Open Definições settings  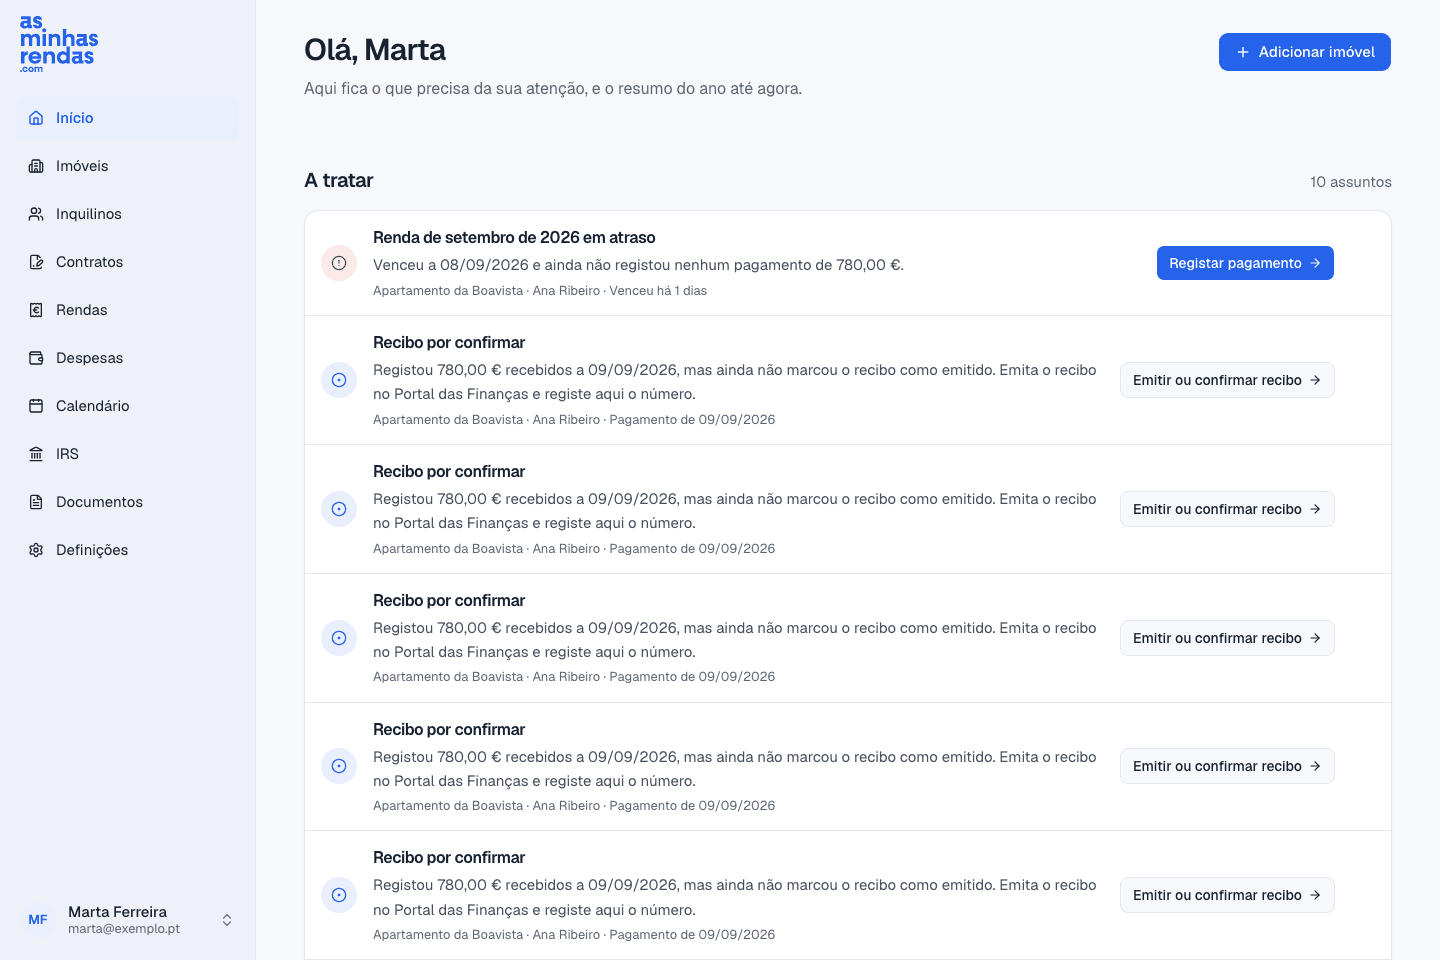pos(127,550)
